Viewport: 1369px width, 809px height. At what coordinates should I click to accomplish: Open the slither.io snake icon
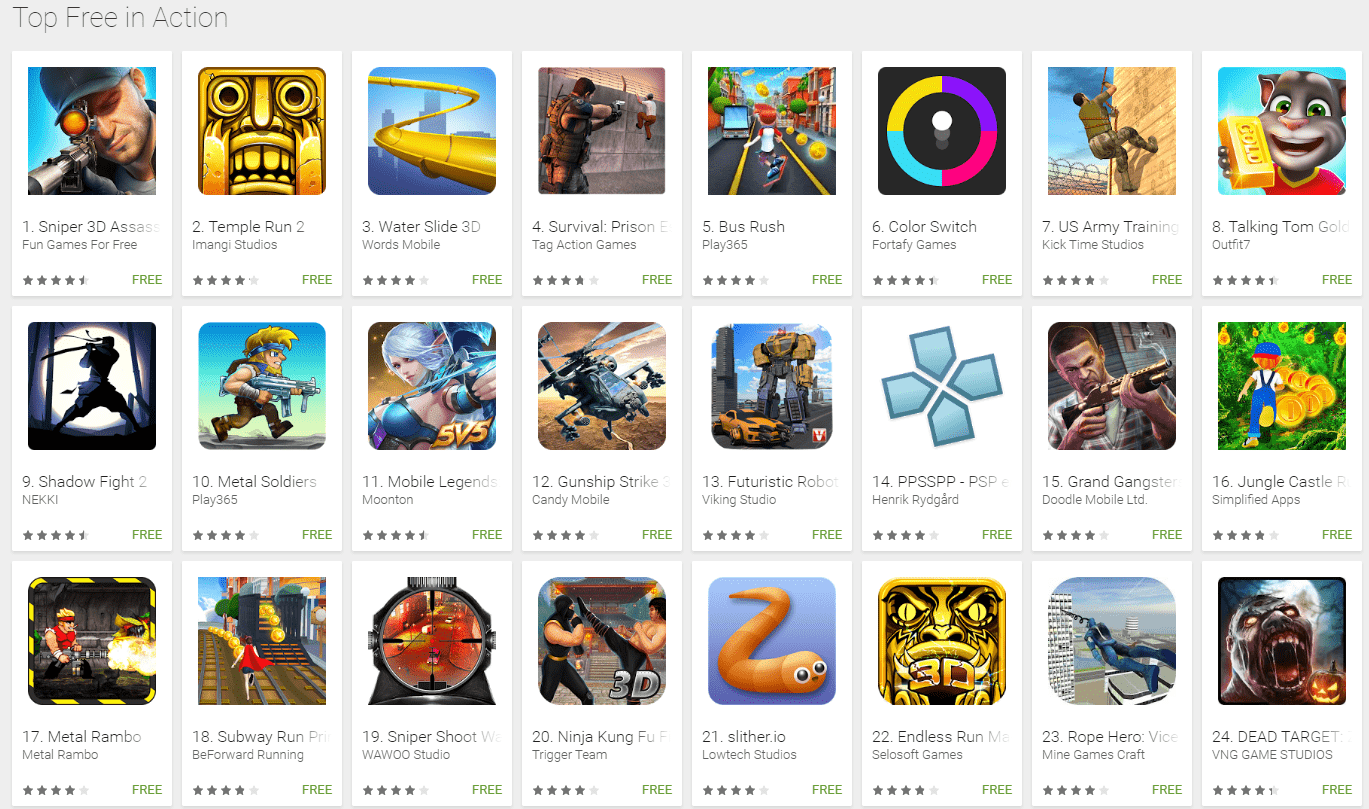point(772,641)
